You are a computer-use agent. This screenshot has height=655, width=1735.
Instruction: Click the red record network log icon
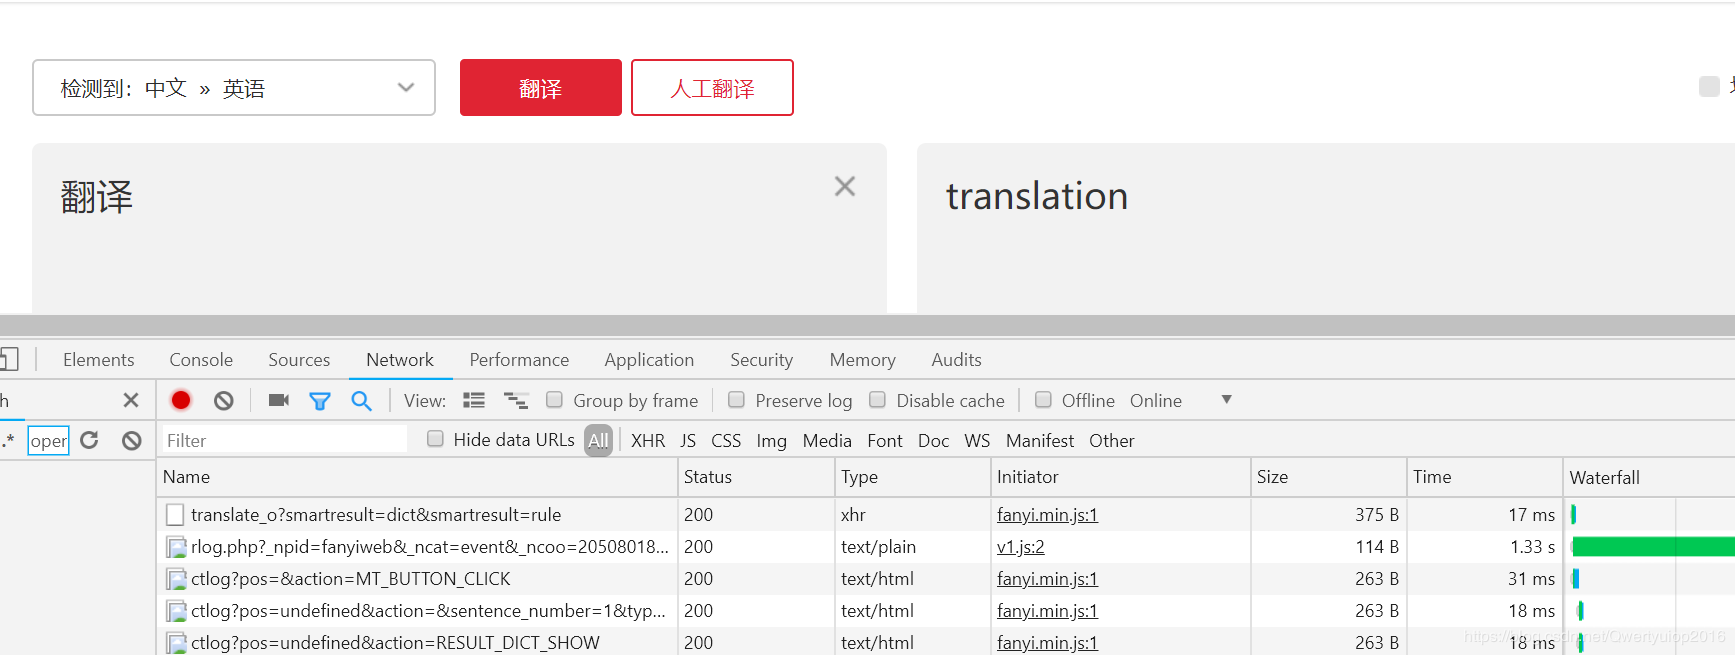pyautogui.click(x=181, y=400)
